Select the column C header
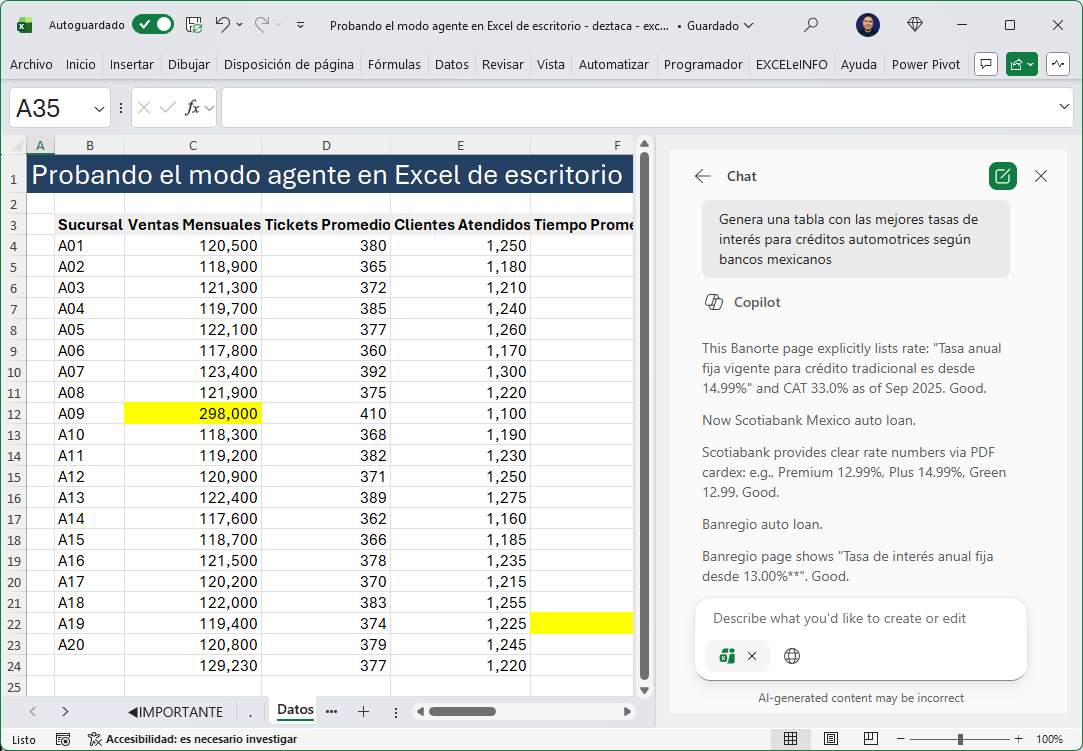 pos(193,146)
